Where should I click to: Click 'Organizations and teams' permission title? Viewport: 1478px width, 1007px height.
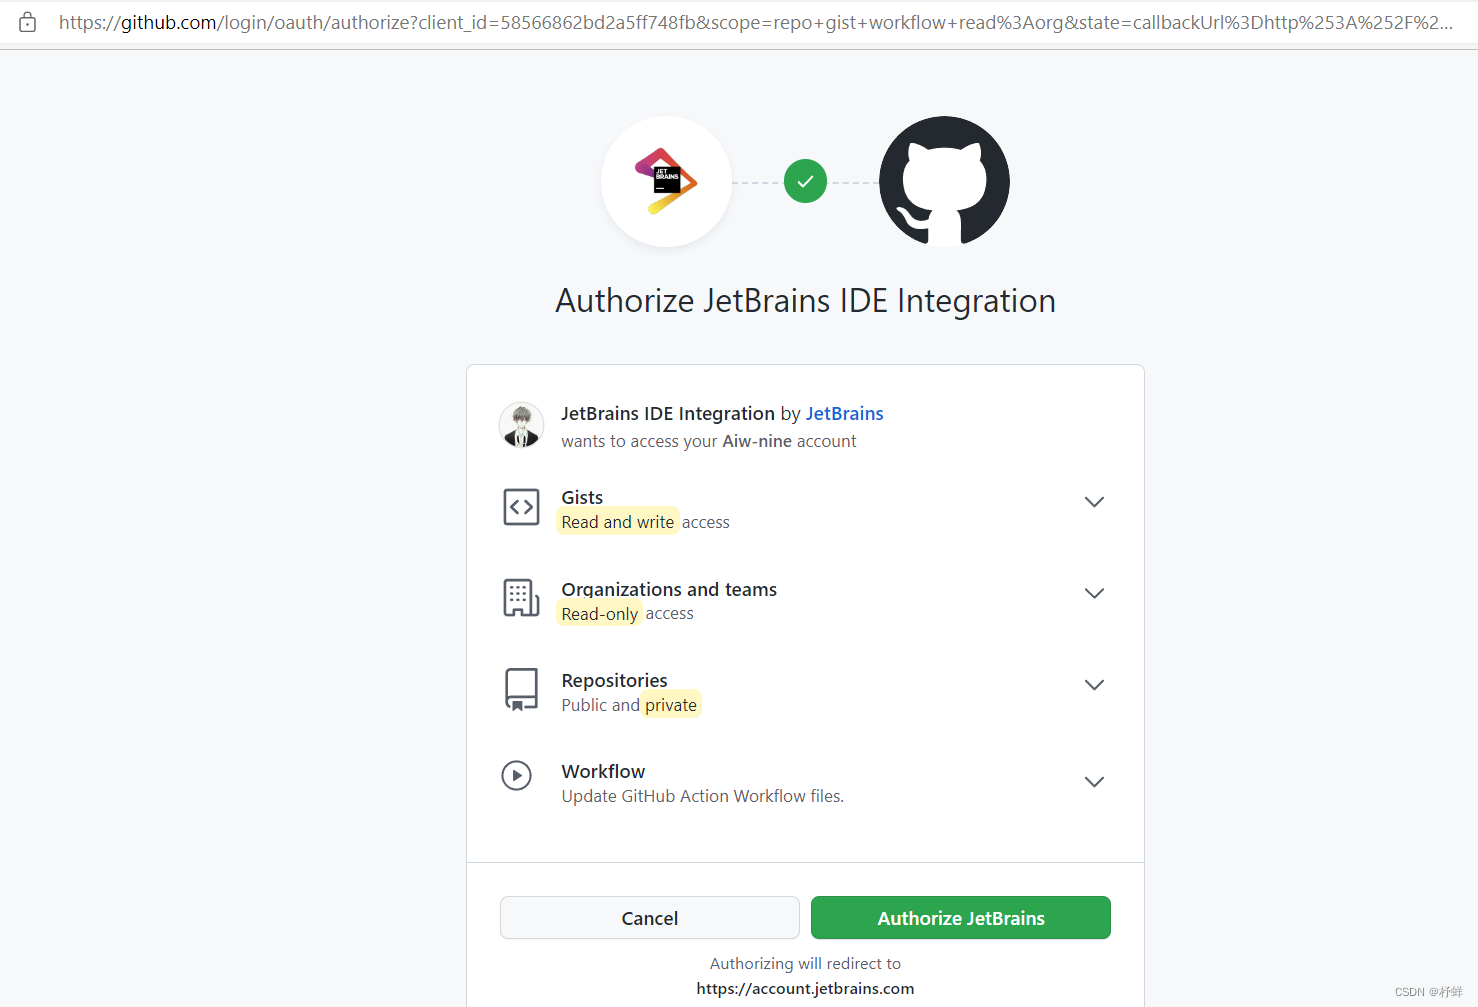669,589
